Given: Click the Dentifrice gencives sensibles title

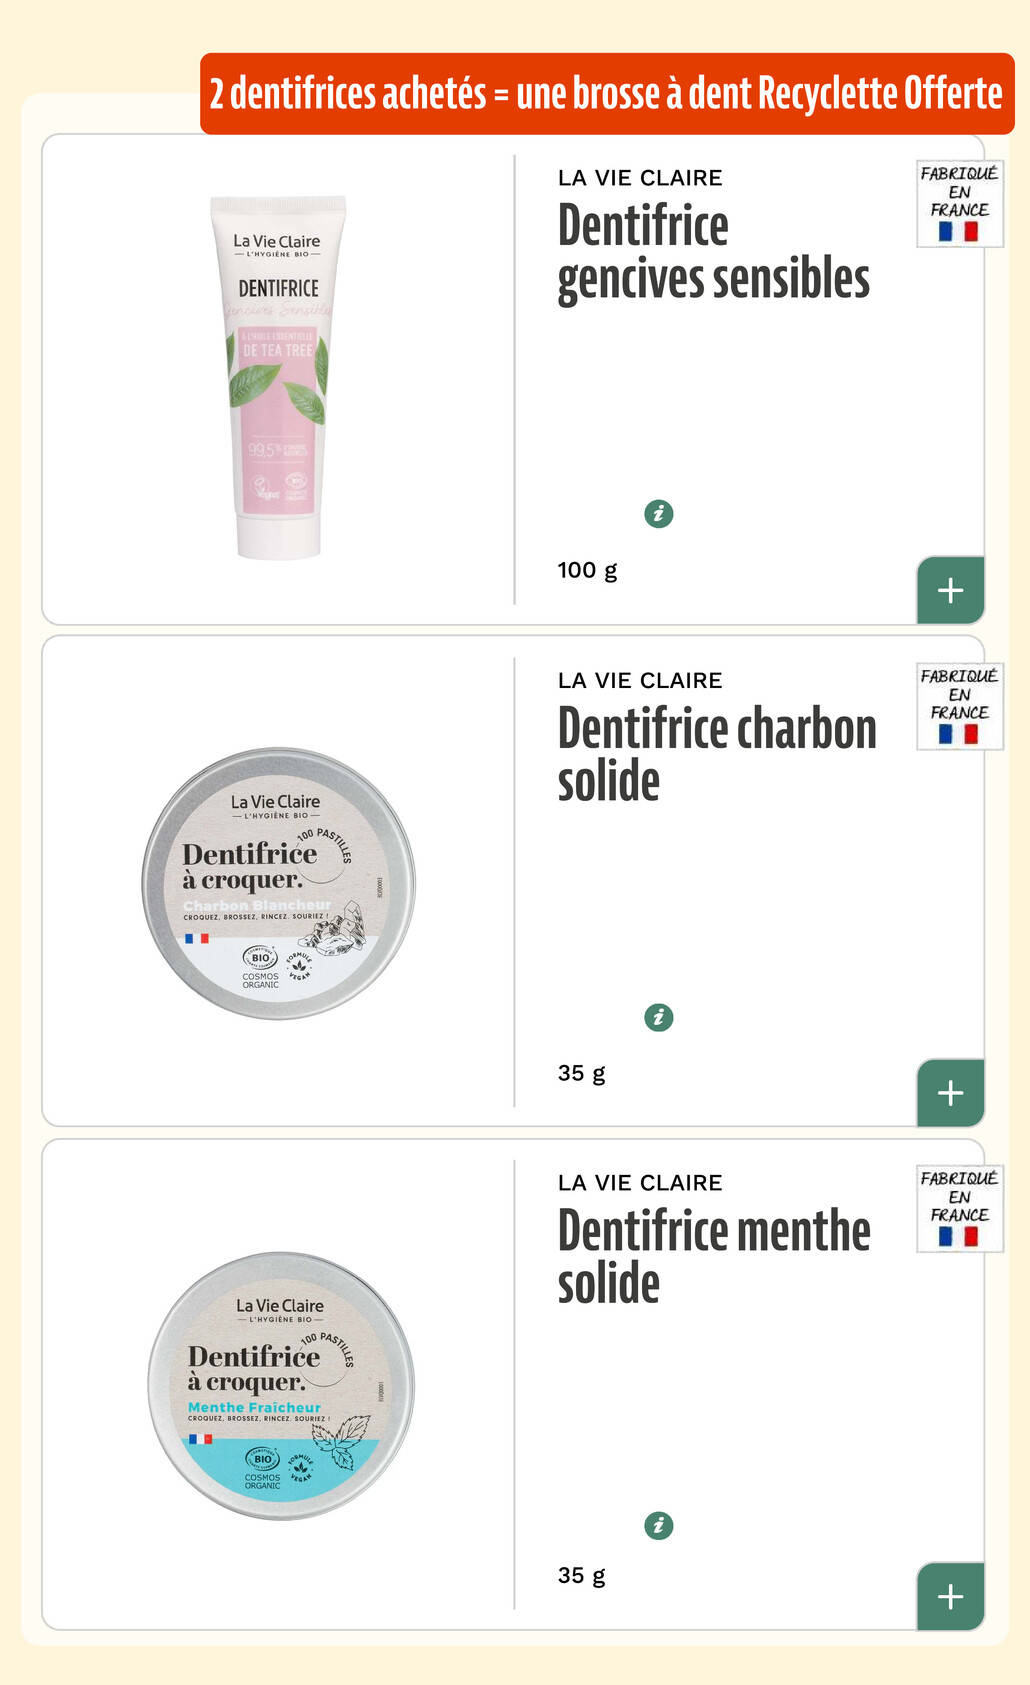Looking at the screenshot, I should click(713, 252).
